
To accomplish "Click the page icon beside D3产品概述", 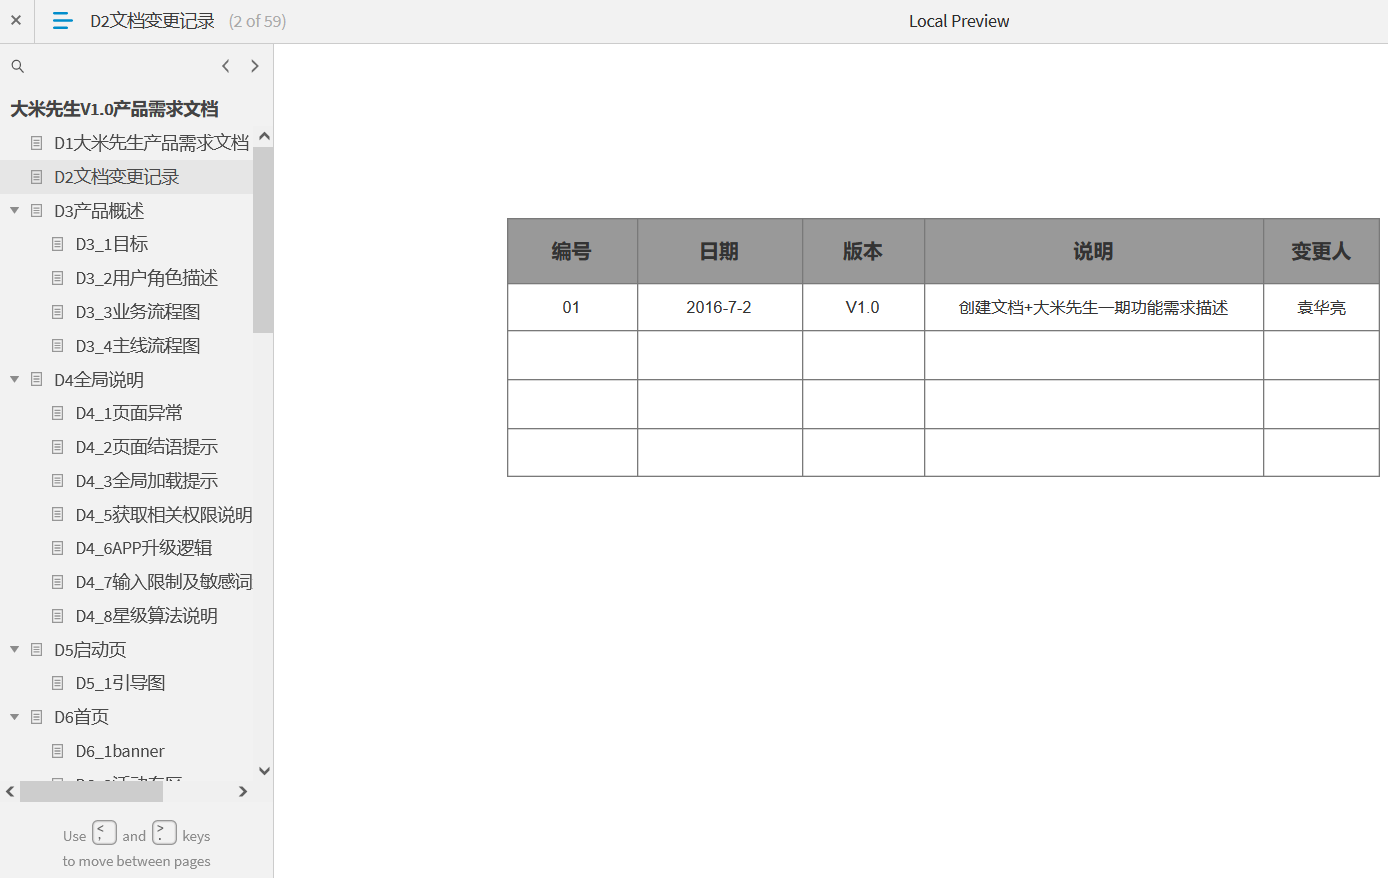I will 37,211.
